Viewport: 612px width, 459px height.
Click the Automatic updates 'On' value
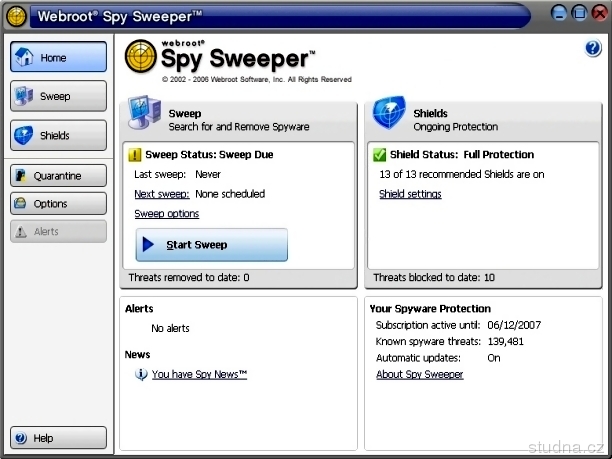click(494, 358)
